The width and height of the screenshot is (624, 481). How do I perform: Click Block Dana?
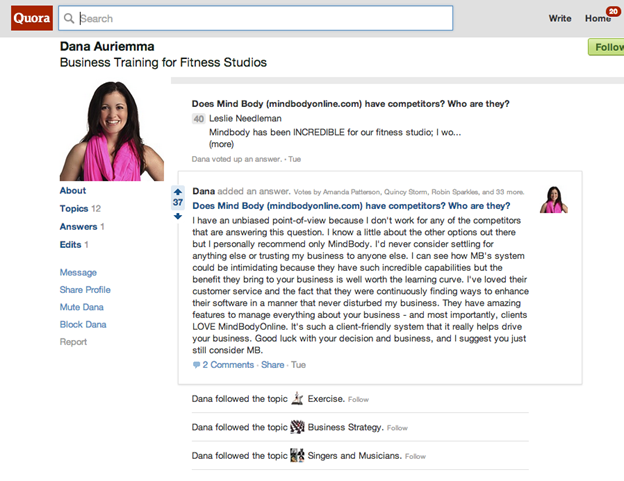pos(83,324)
